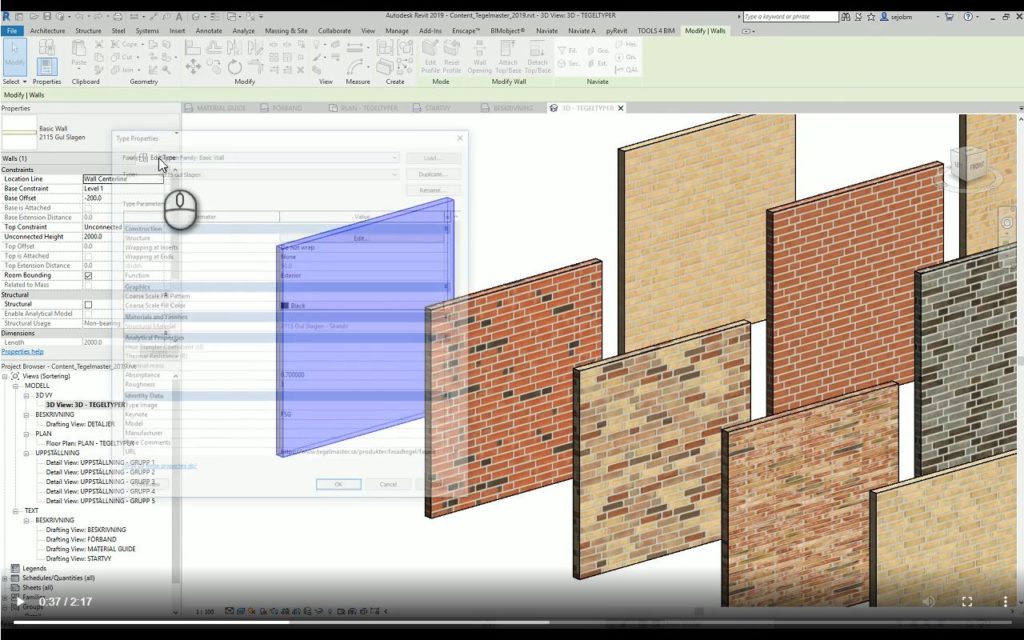This screenshot has height=640, width=1024.
Task: Activate the Rotate tool
Action: [x=234, y=67]
